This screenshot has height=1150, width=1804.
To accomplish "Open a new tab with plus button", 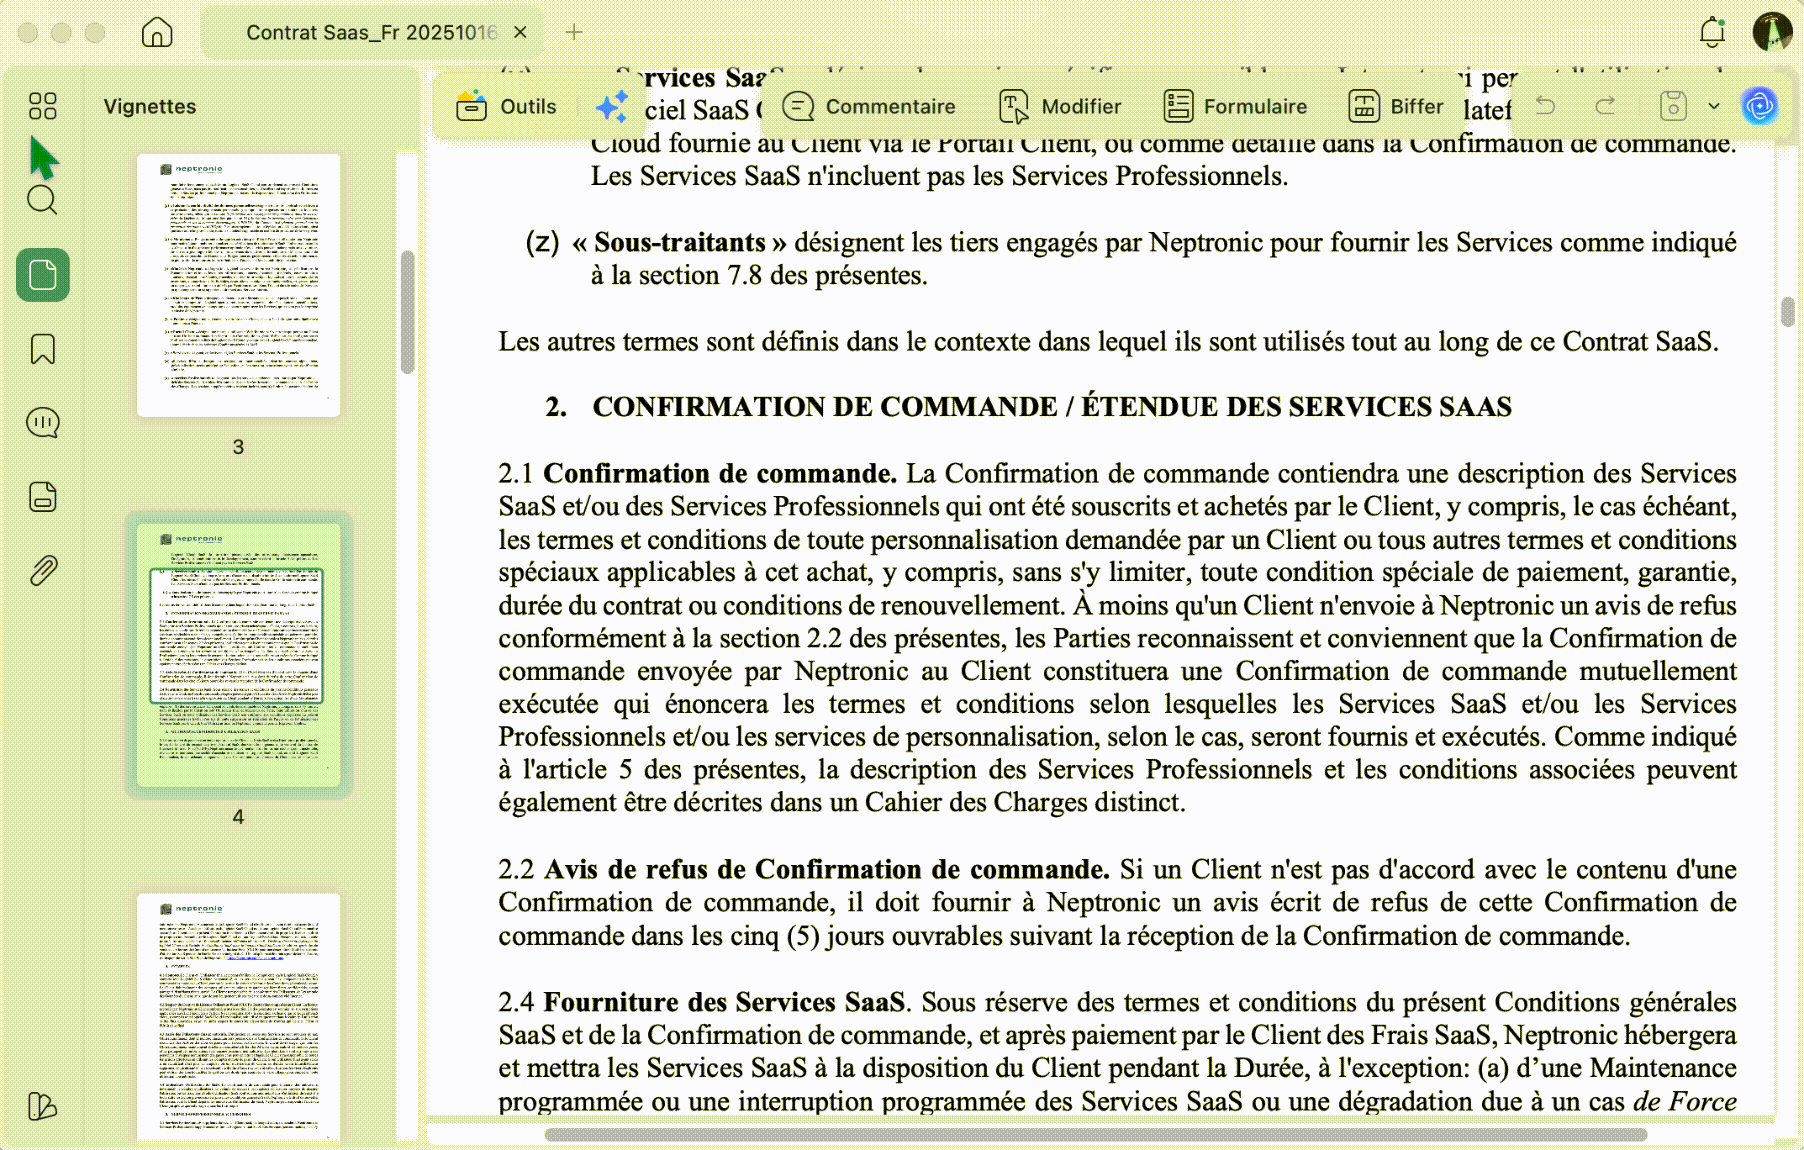I will (574, 32).
